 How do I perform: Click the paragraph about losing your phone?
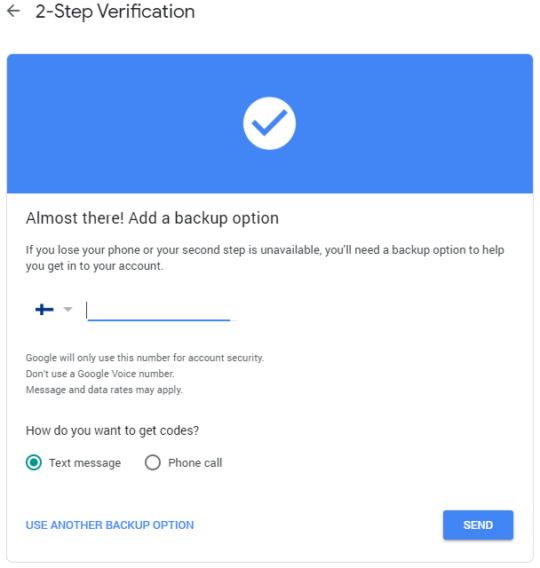coord(265,258)
